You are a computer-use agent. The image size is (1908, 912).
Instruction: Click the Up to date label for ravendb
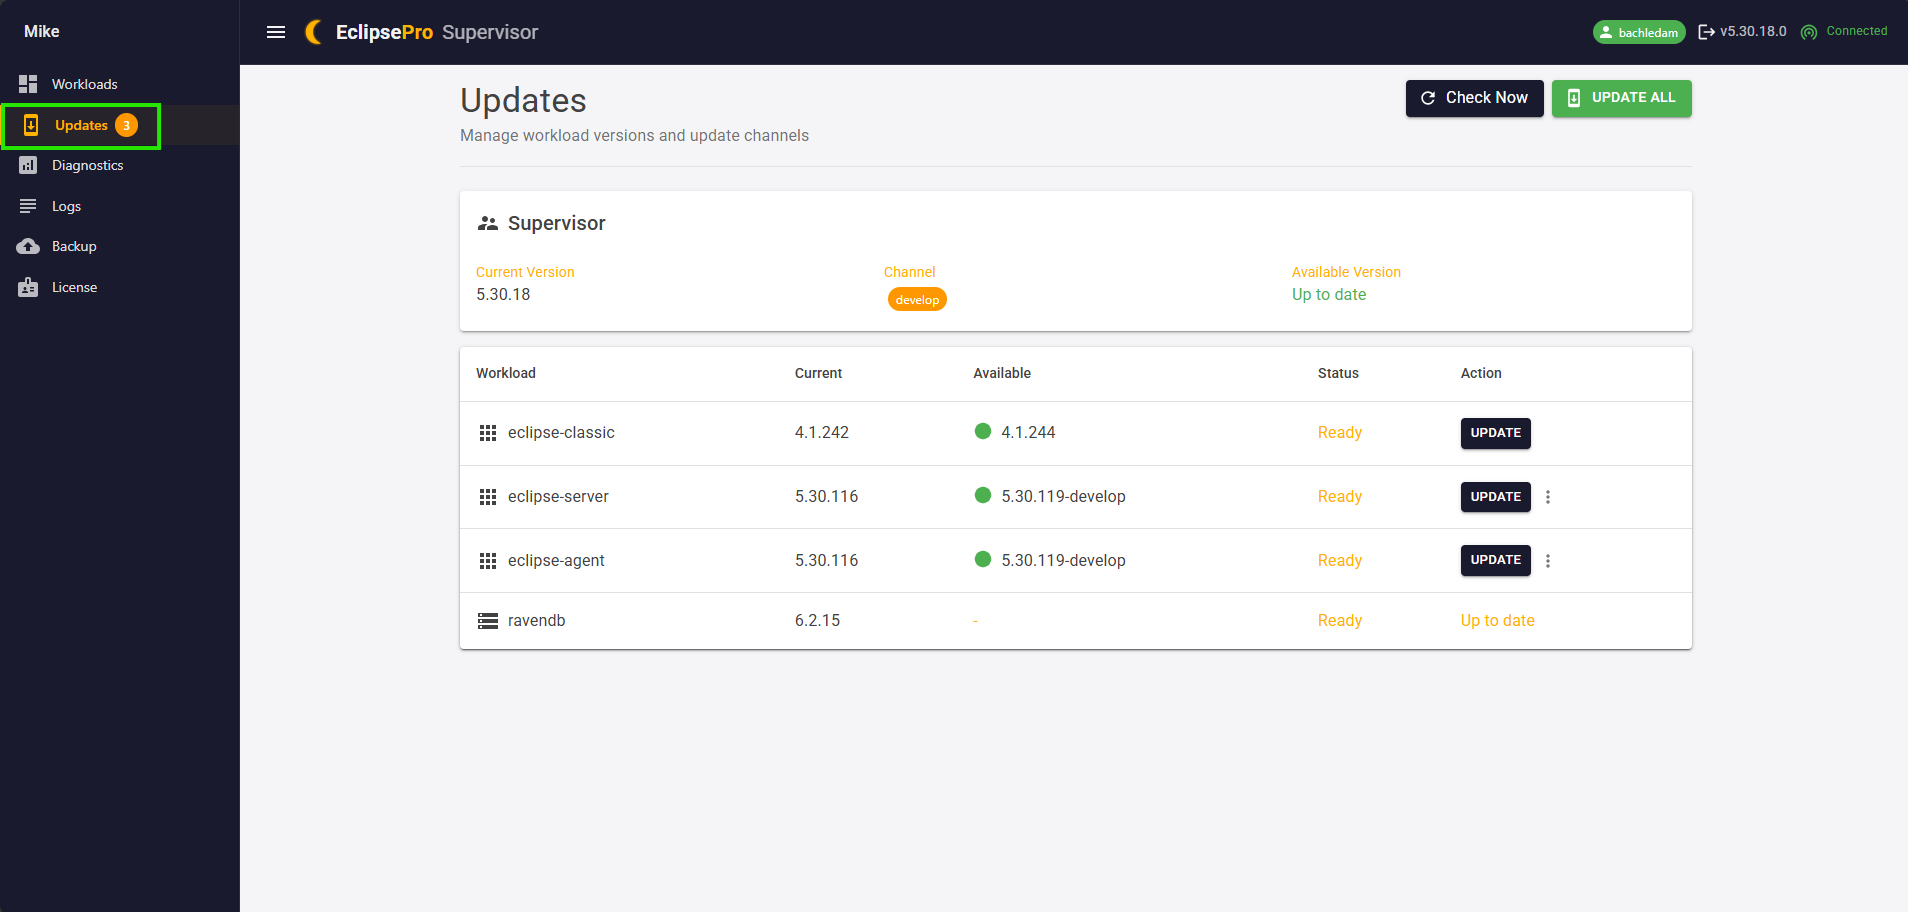[x=1497, y=621]
